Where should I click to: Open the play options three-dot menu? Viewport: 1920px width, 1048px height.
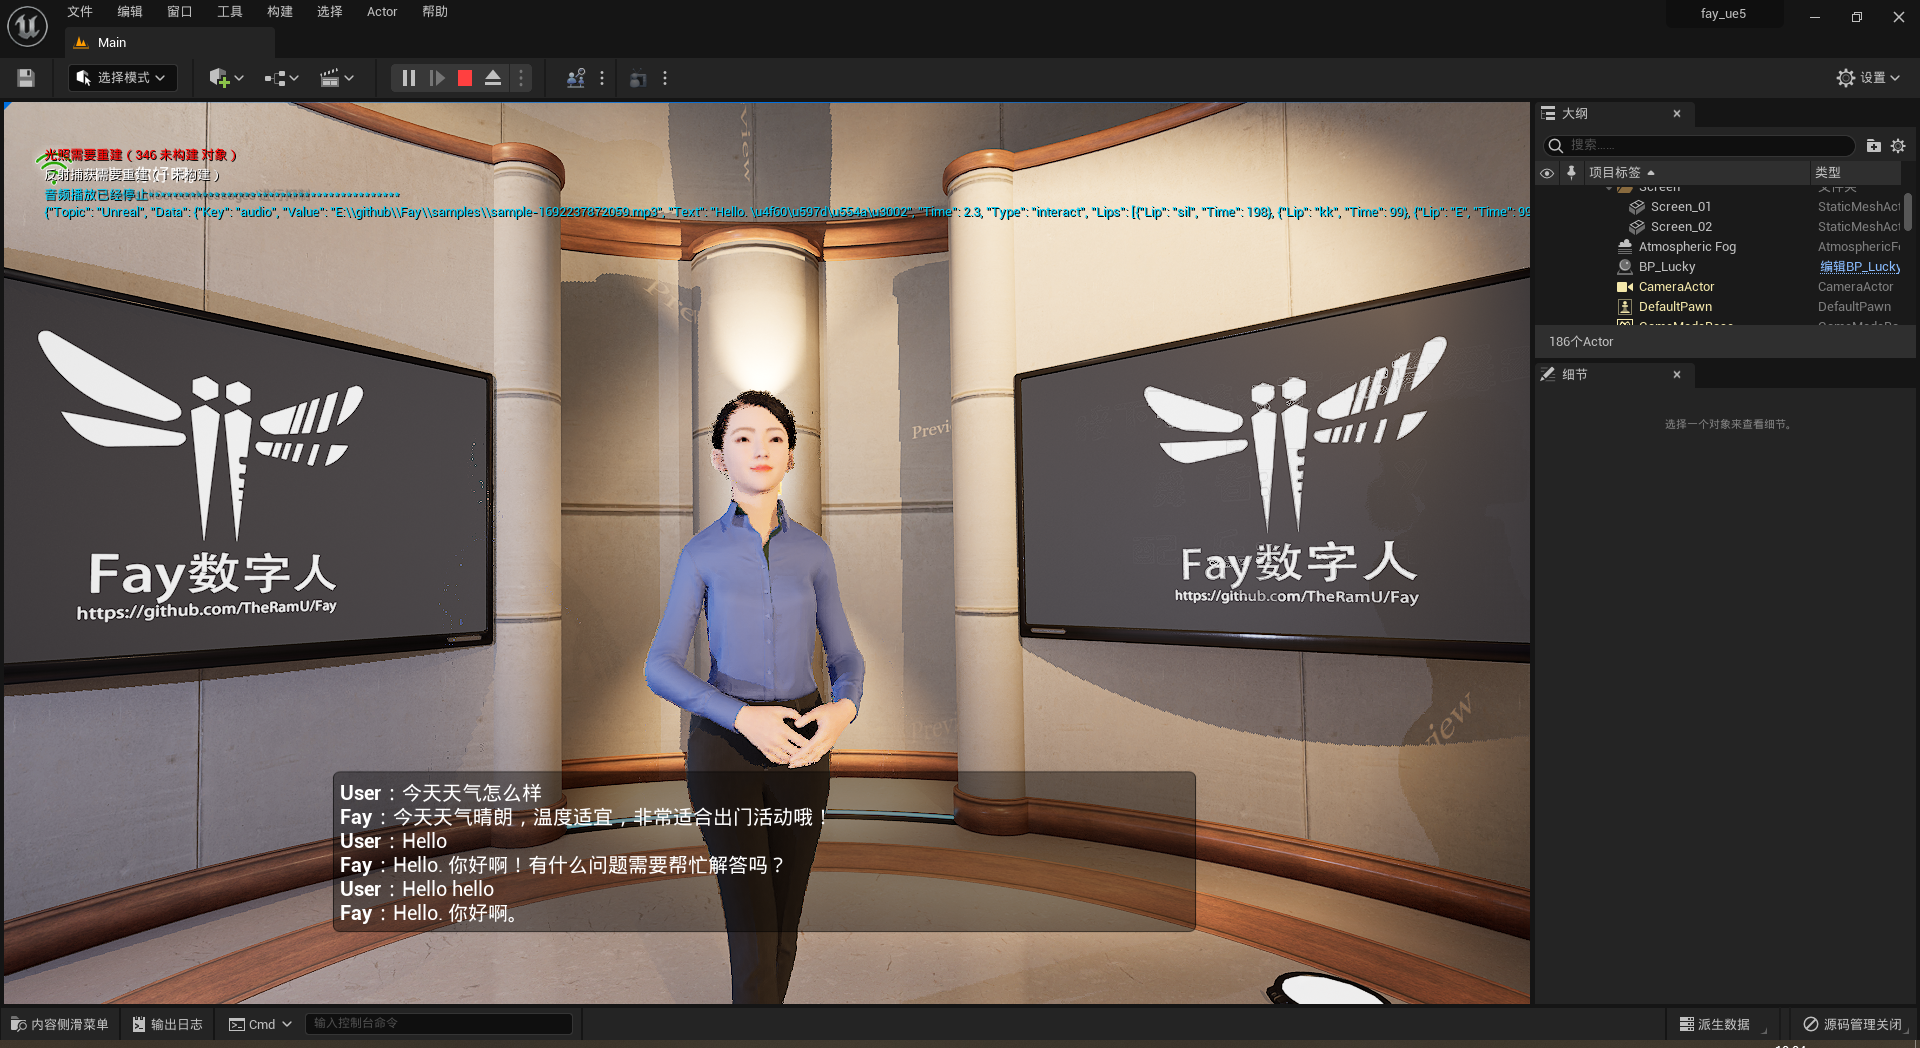[x=521, y=78]
